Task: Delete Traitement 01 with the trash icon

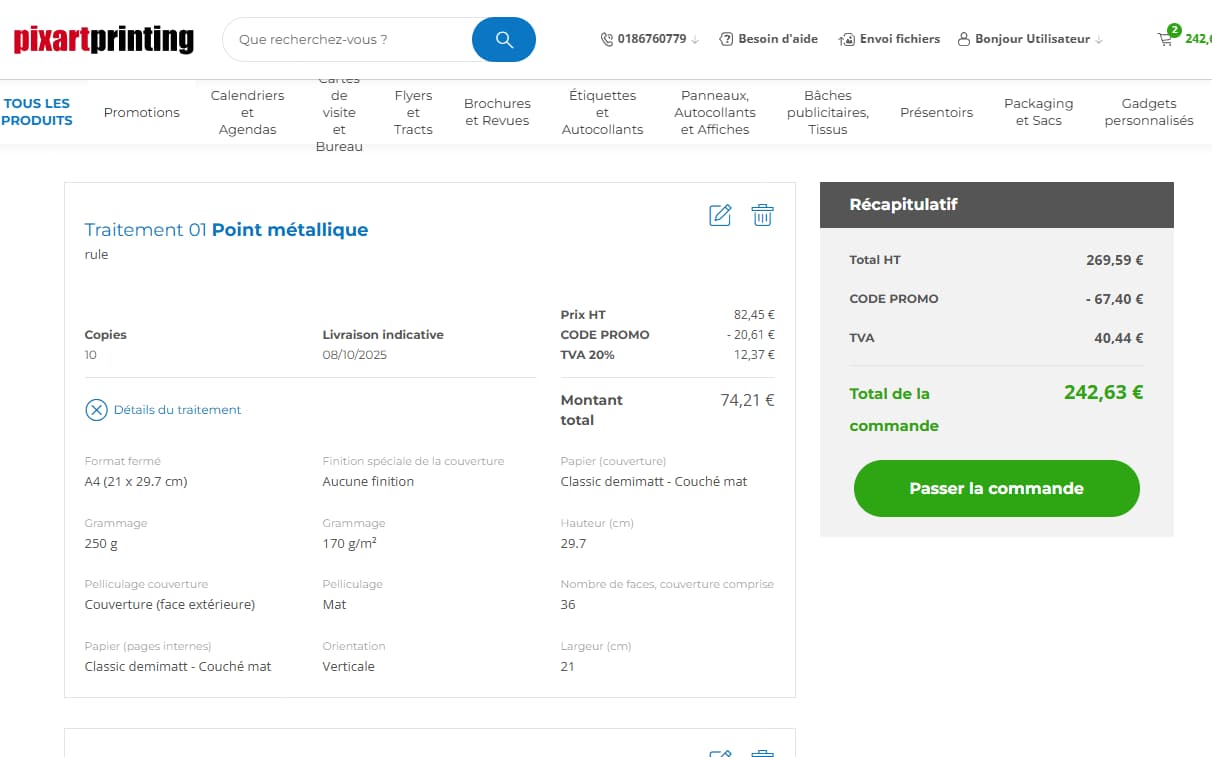Action: [x=762, y=215]
